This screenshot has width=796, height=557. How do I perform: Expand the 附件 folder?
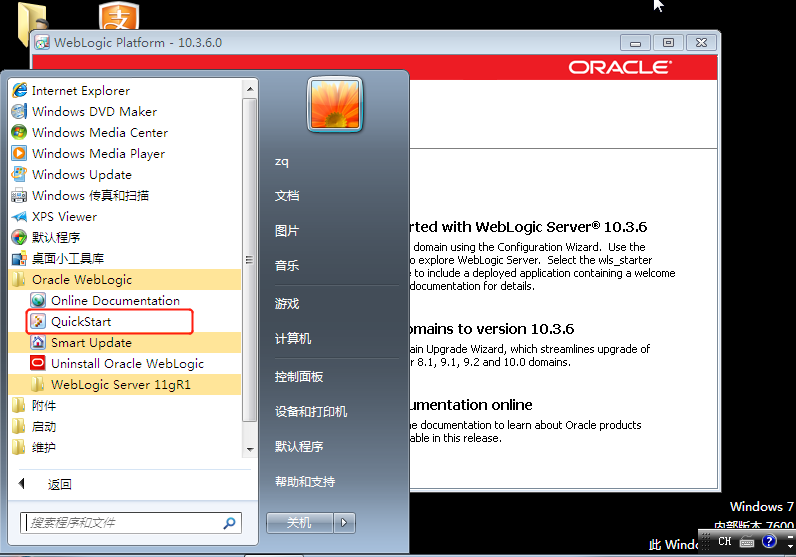pyautogui.click(x=124, y=406)
